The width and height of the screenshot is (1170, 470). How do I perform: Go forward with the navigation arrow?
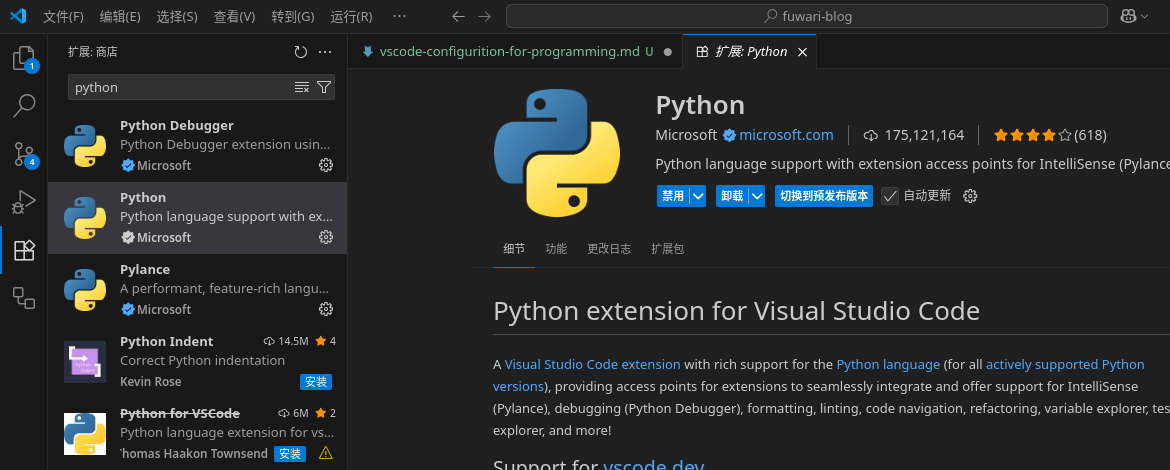[484, 16]
